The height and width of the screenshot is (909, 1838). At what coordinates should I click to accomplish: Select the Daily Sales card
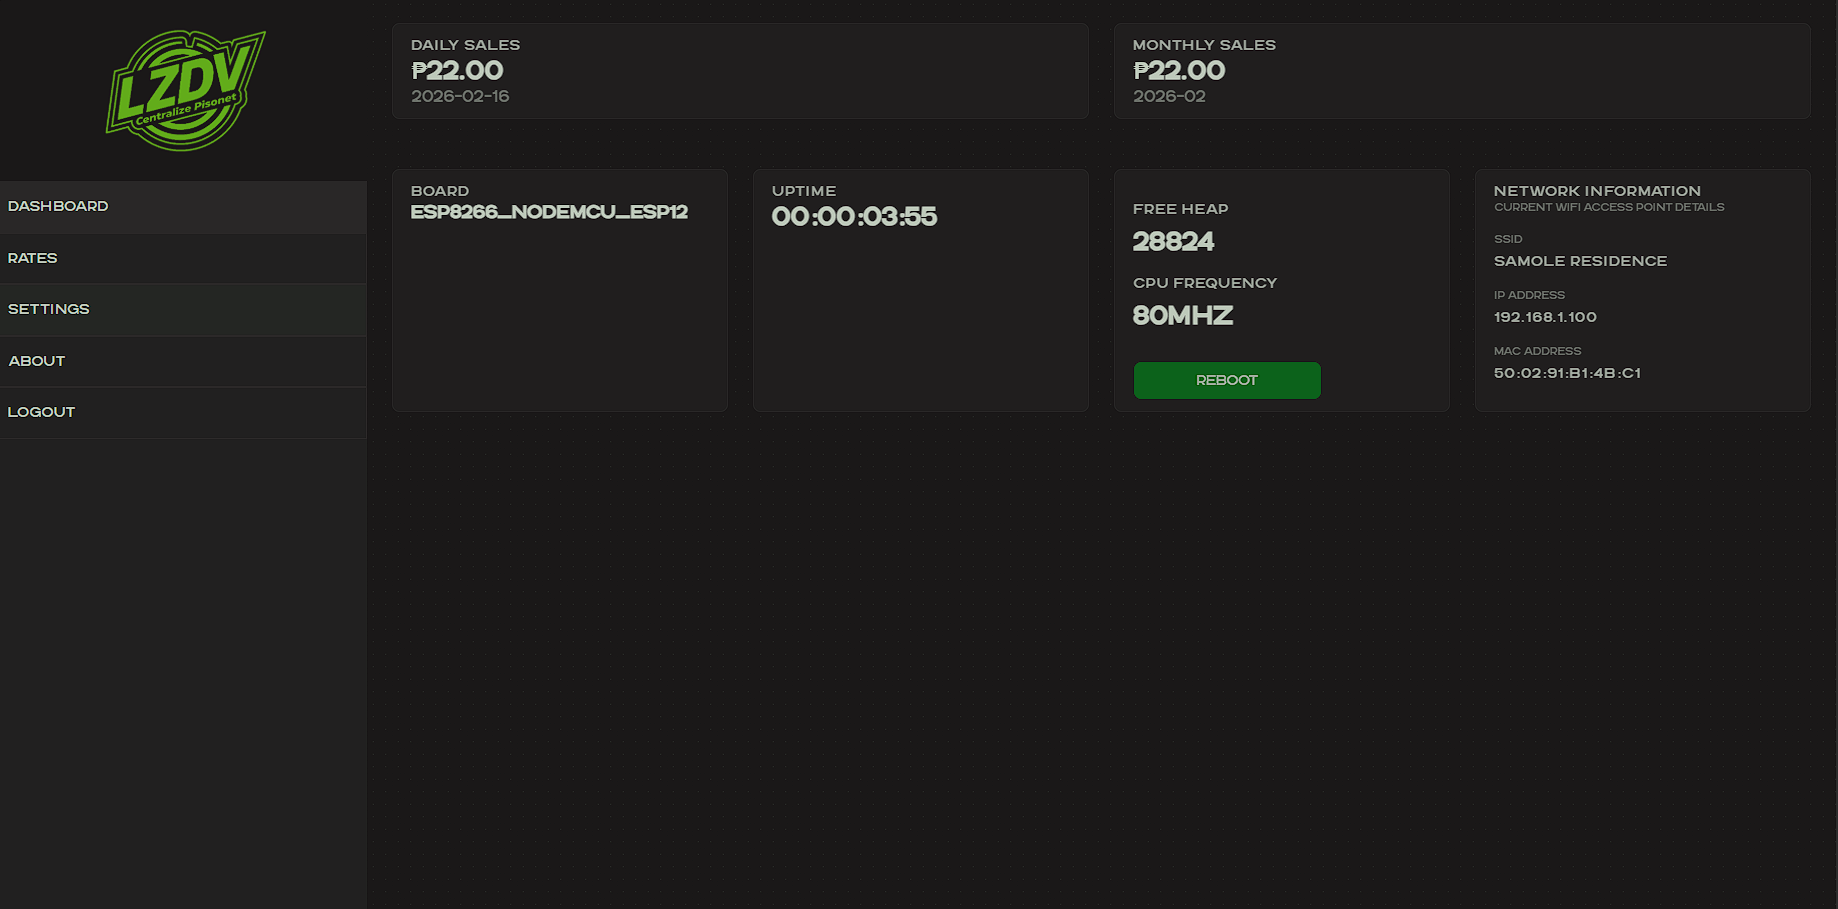click(x=740, y=71)
